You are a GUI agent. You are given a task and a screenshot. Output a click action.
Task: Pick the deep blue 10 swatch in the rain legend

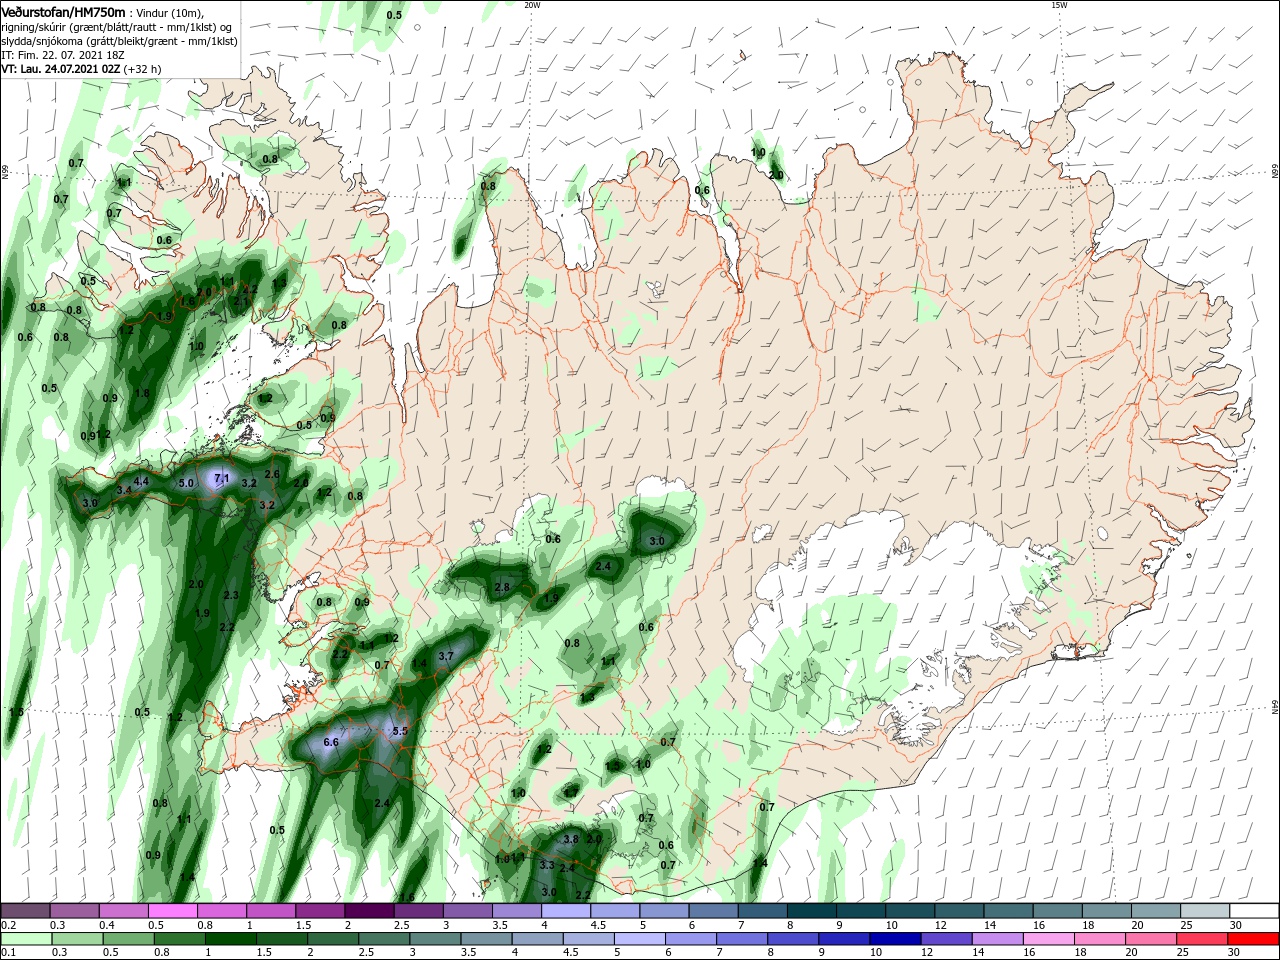click(x=897, y=939)
